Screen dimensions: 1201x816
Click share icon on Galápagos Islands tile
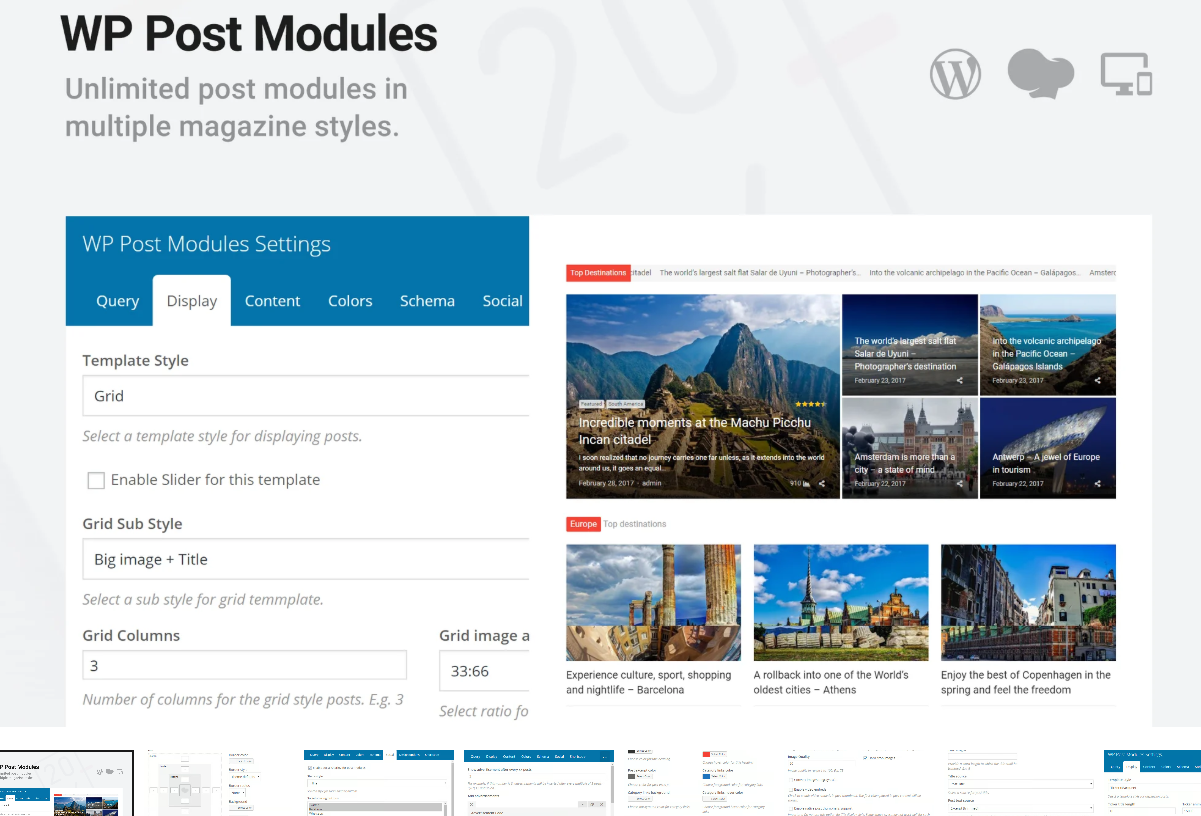(1097, 381)
